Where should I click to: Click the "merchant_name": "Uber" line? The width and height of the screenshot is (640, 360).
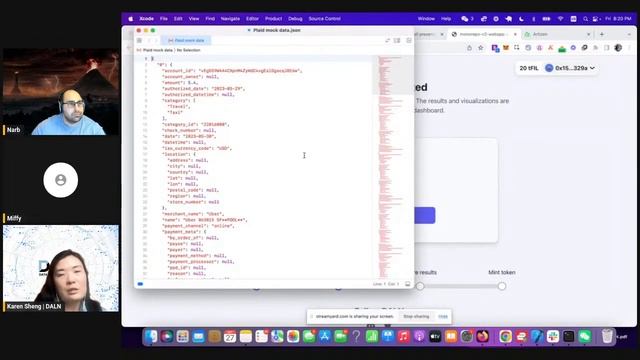point(193,213)
